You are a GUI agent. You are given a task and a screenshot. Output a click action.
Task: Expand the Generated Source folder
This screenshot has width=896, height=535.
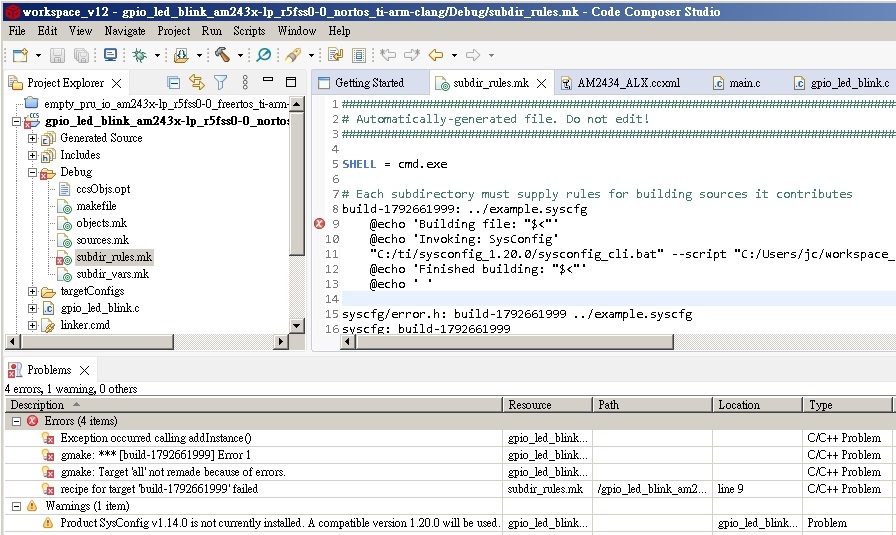coord(33,138)
